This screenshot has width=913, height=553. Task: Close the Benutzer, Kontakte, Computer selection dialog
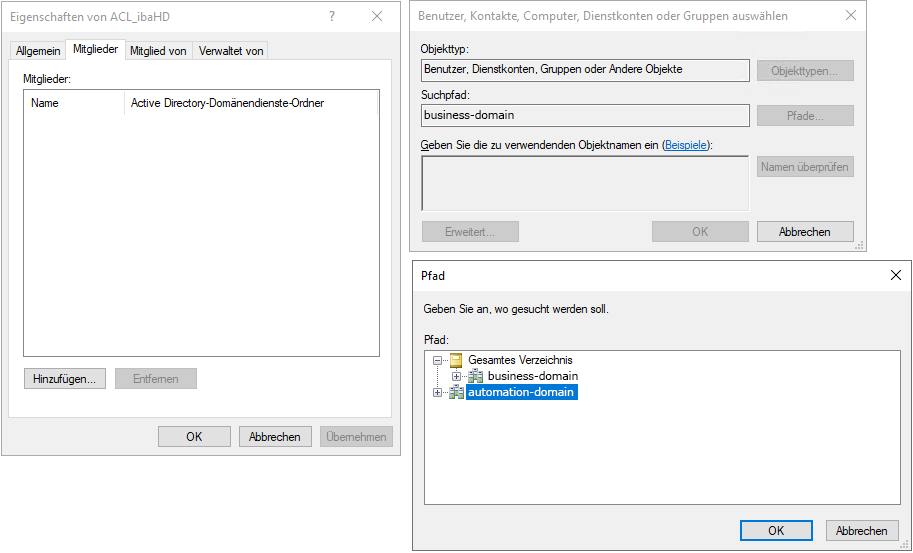coord(851,16)
